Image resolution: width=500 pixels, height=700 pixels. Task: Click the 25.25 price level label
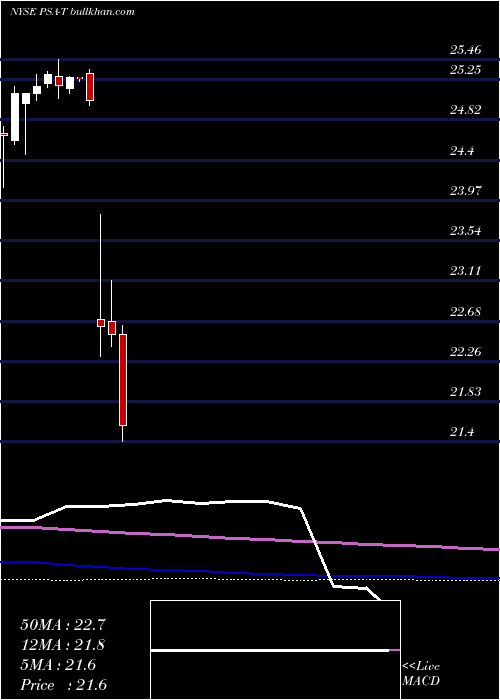(466, 70)
